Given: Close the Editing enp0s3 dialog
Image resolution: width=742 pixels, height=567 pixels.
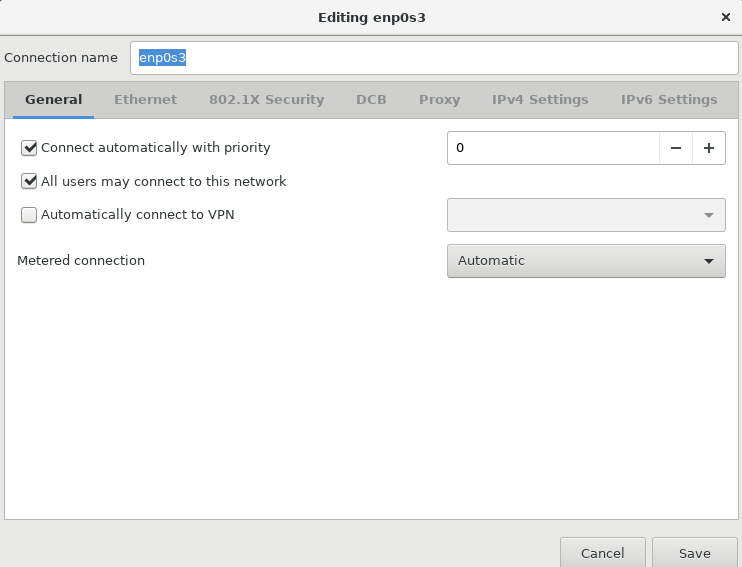Looking at the screenshot, I should (x=725, y=18).
